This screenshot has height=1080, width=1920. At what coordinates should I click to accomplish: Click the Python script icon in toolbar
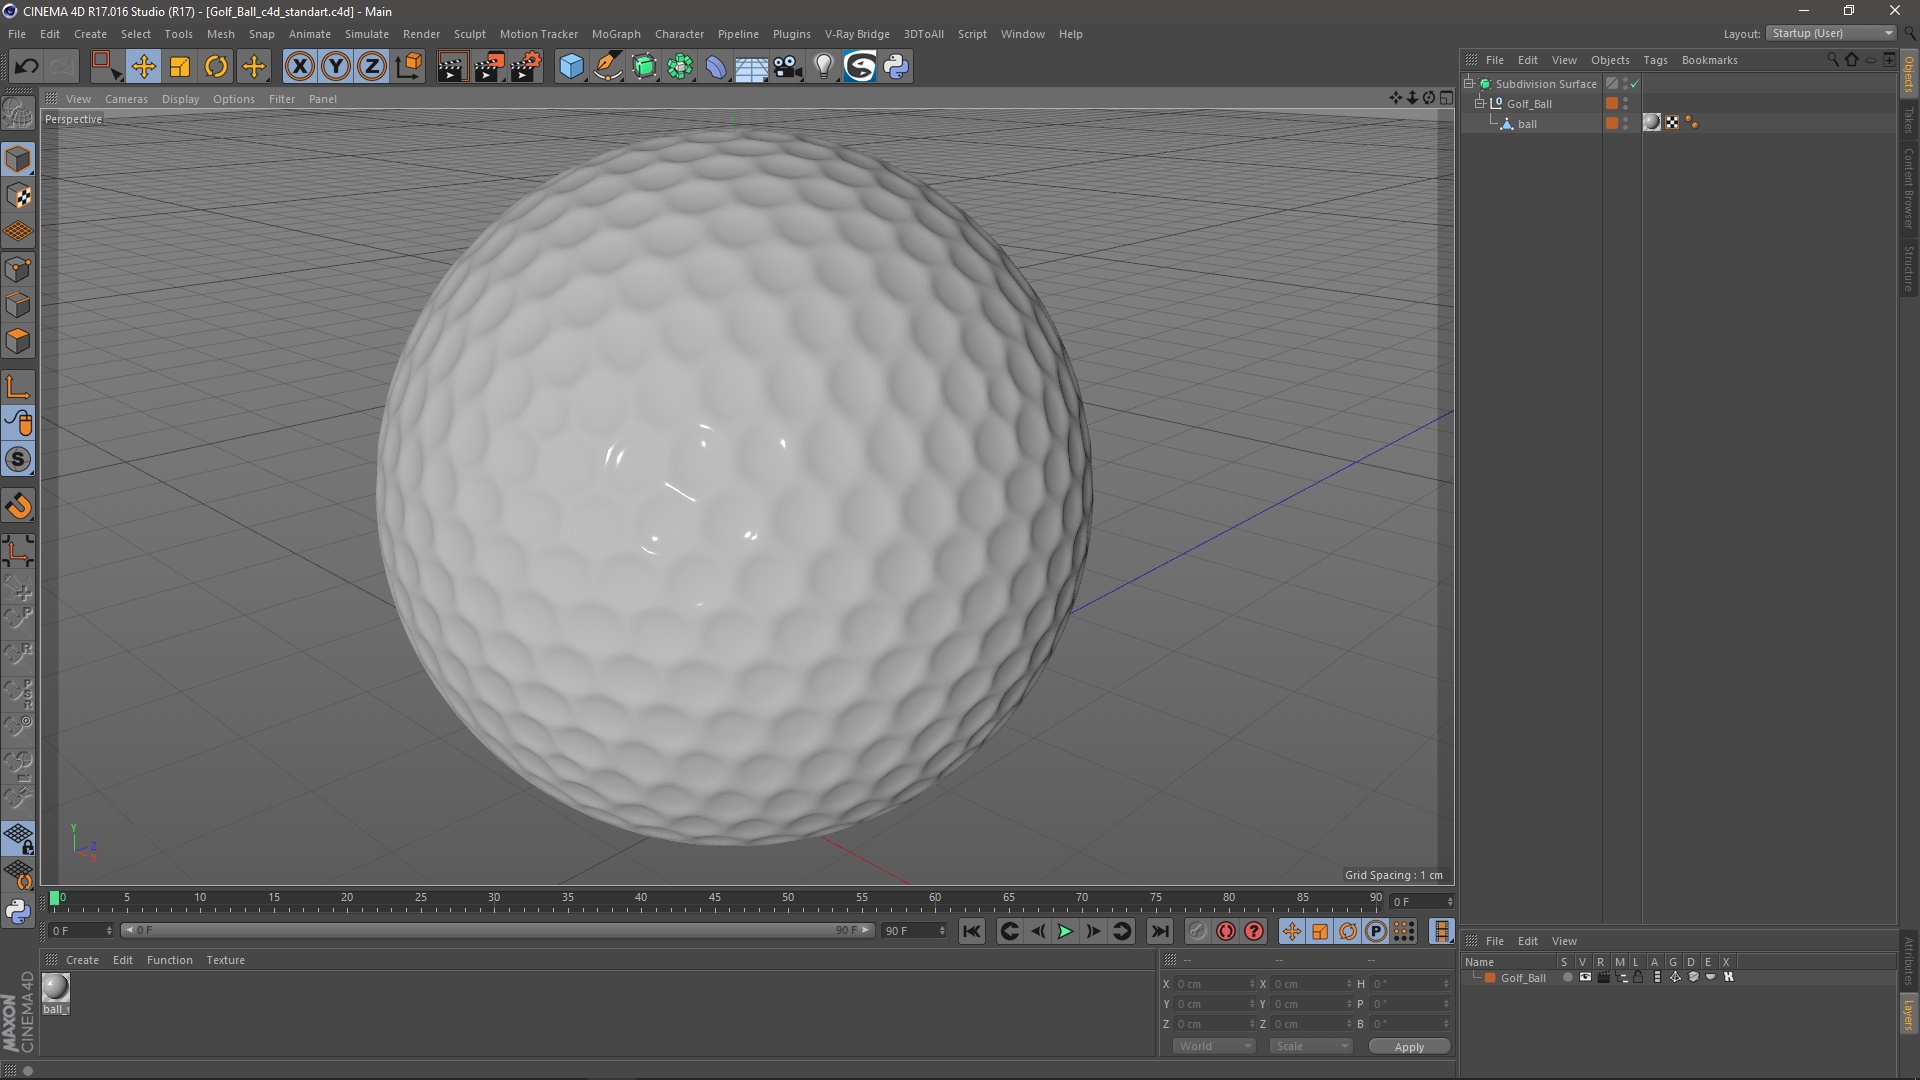tap(896, 67)
